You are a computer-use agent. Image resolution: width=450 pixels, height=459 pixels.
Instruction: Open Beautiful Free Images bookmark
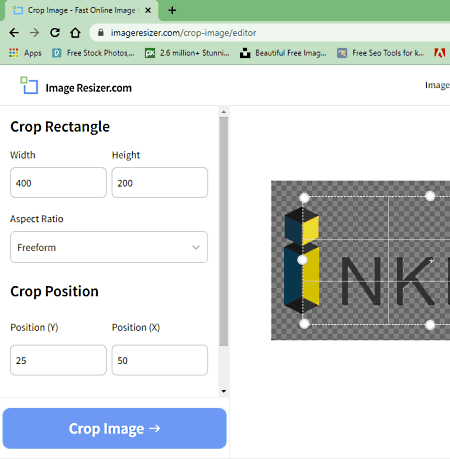(283, 53)
